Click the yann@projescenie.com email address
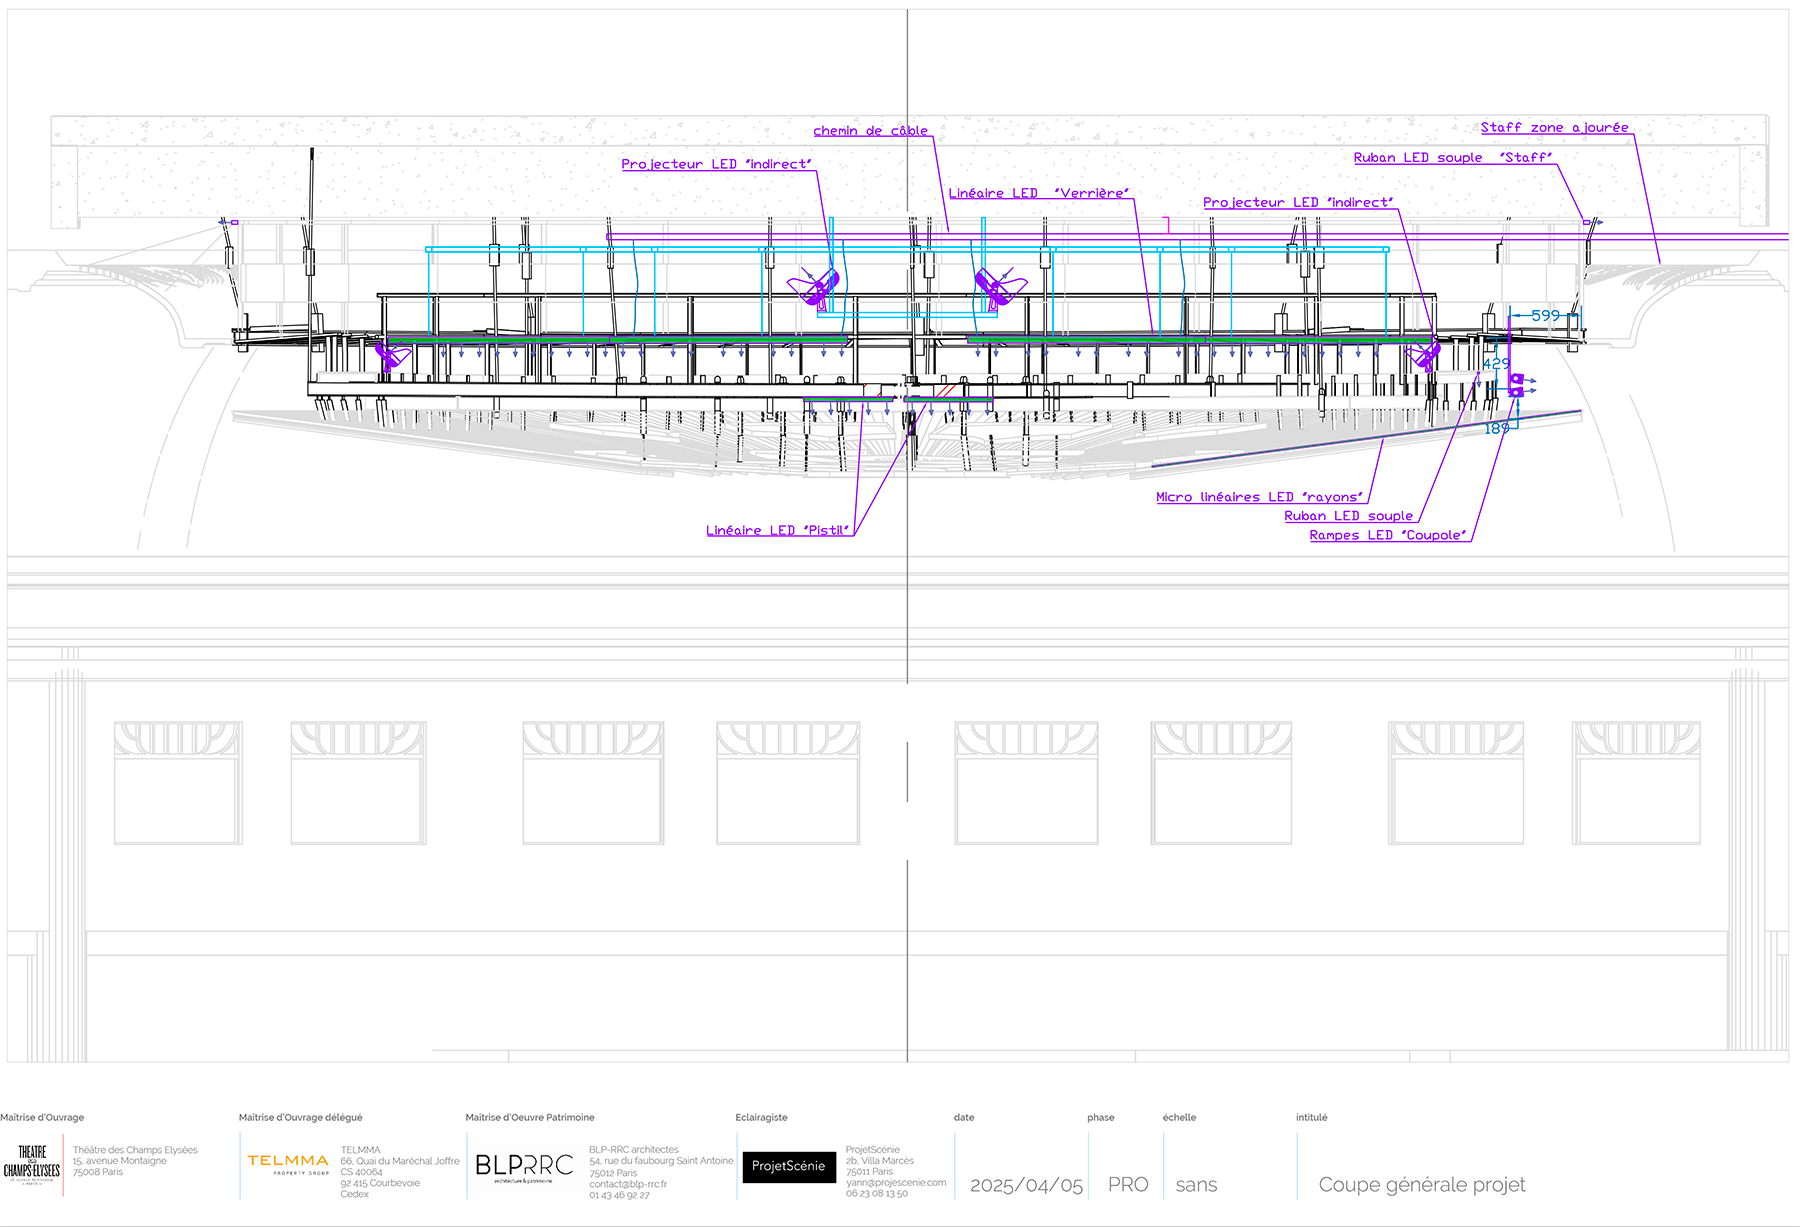 (x=895, y=1182)
